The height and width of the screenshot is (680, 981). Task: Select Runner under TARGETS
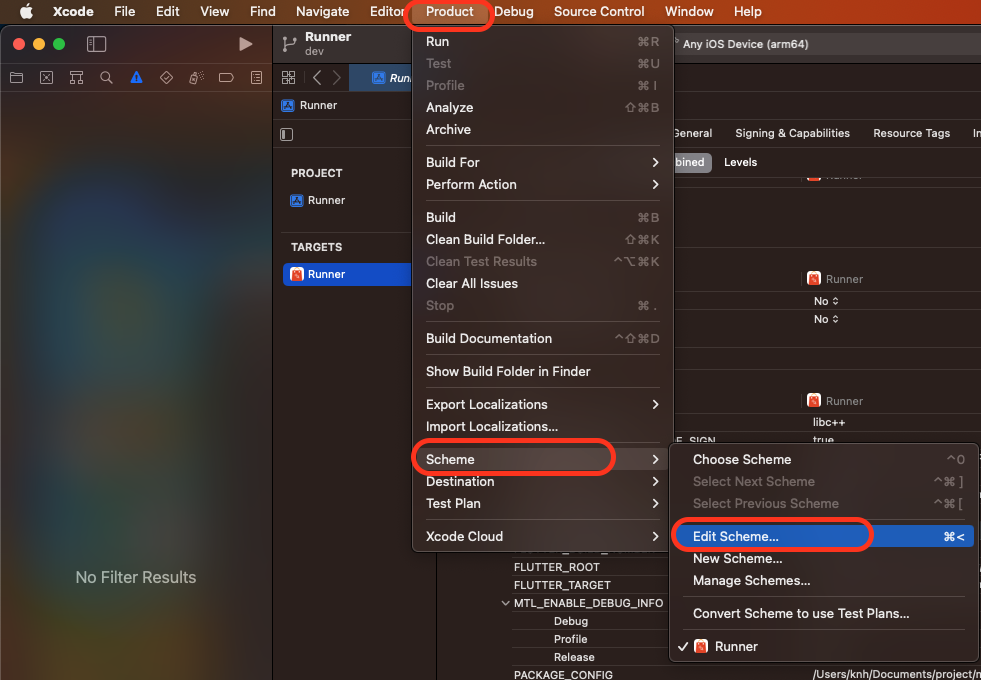[347, 274]
